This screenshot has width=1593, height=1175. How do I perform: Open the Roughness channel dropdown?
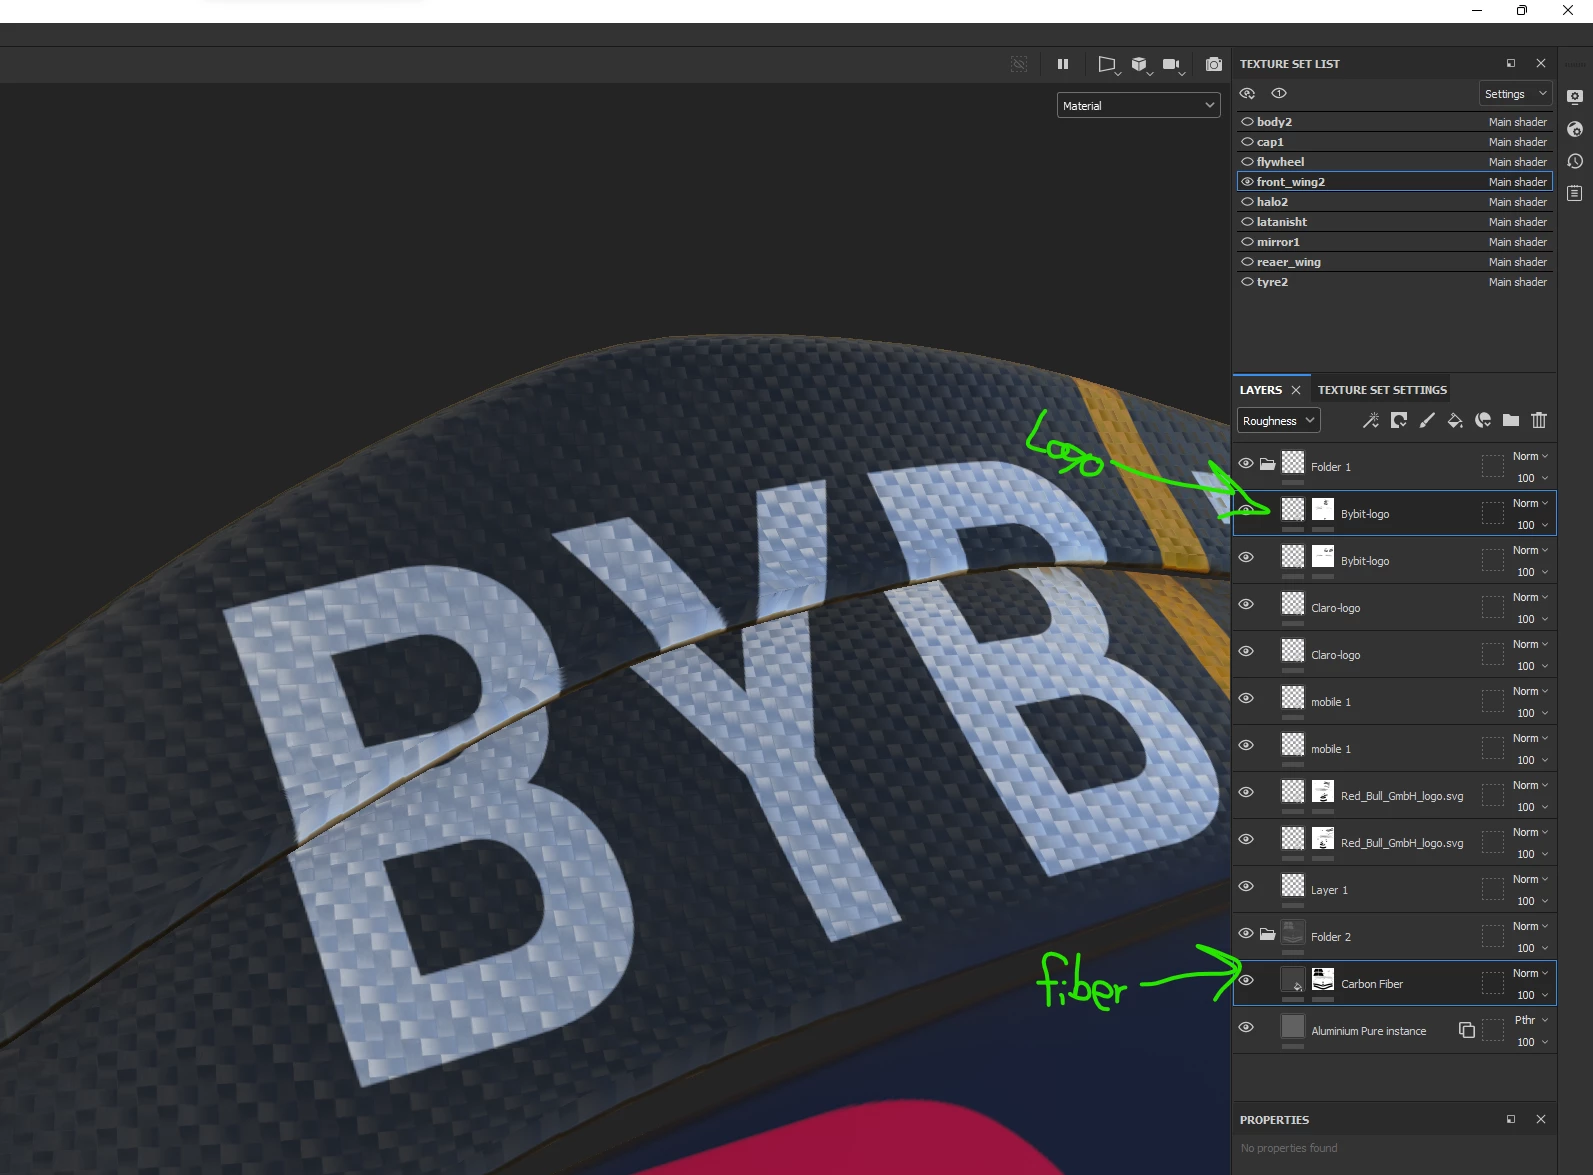point(1279,420)
